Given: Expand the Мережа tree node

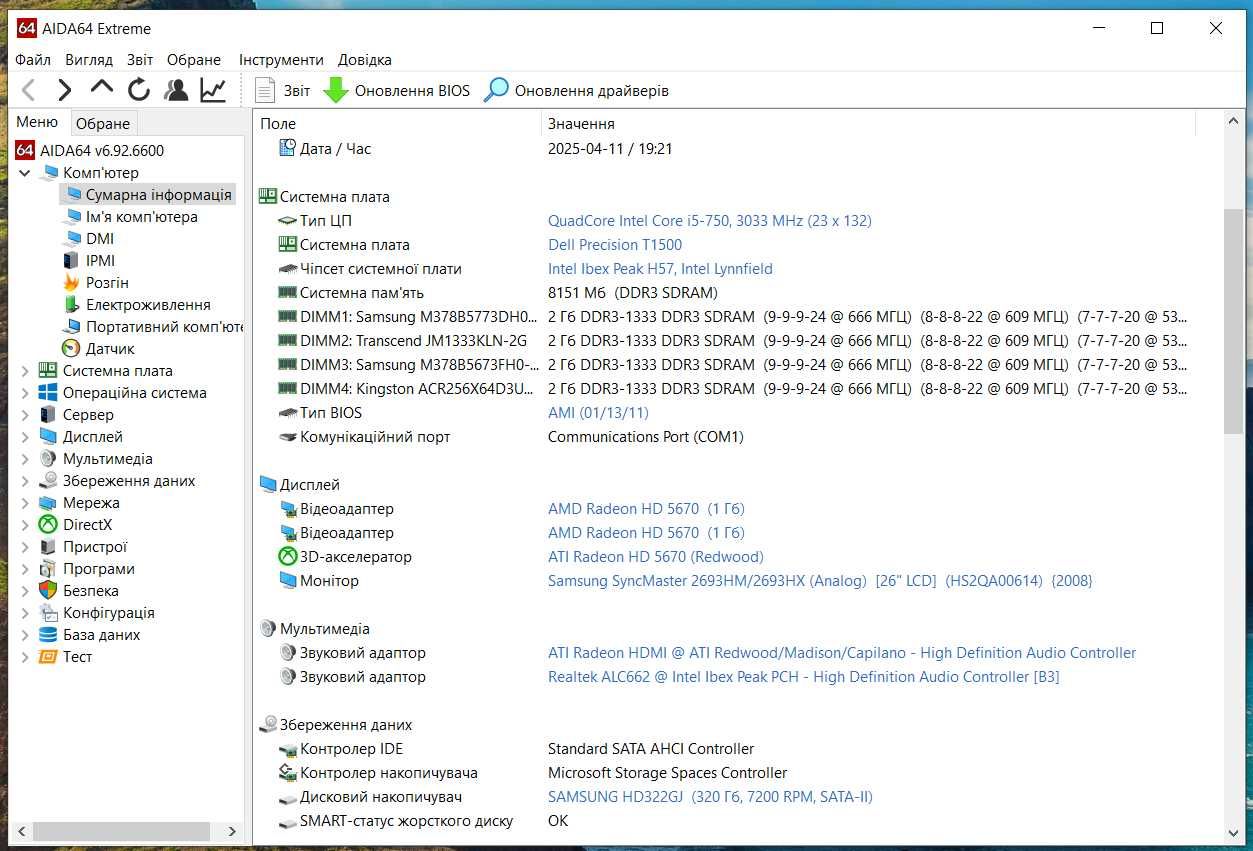Looking at the screenshot, I should (x=26, y=502).
